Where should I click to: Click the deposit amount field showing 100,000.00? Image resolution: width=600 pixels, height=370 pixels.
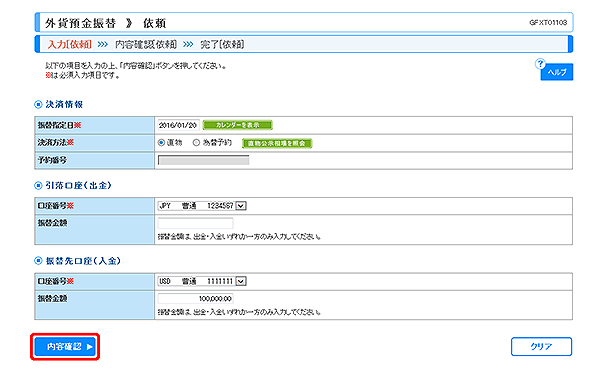click(x=196, y=298)
